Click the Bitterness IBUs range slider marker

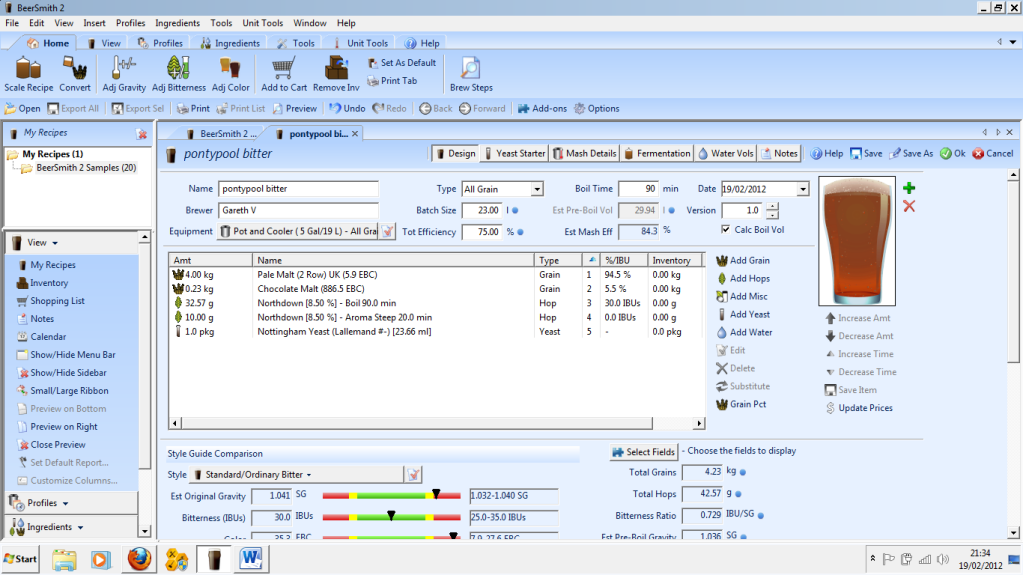click(391, 516)
